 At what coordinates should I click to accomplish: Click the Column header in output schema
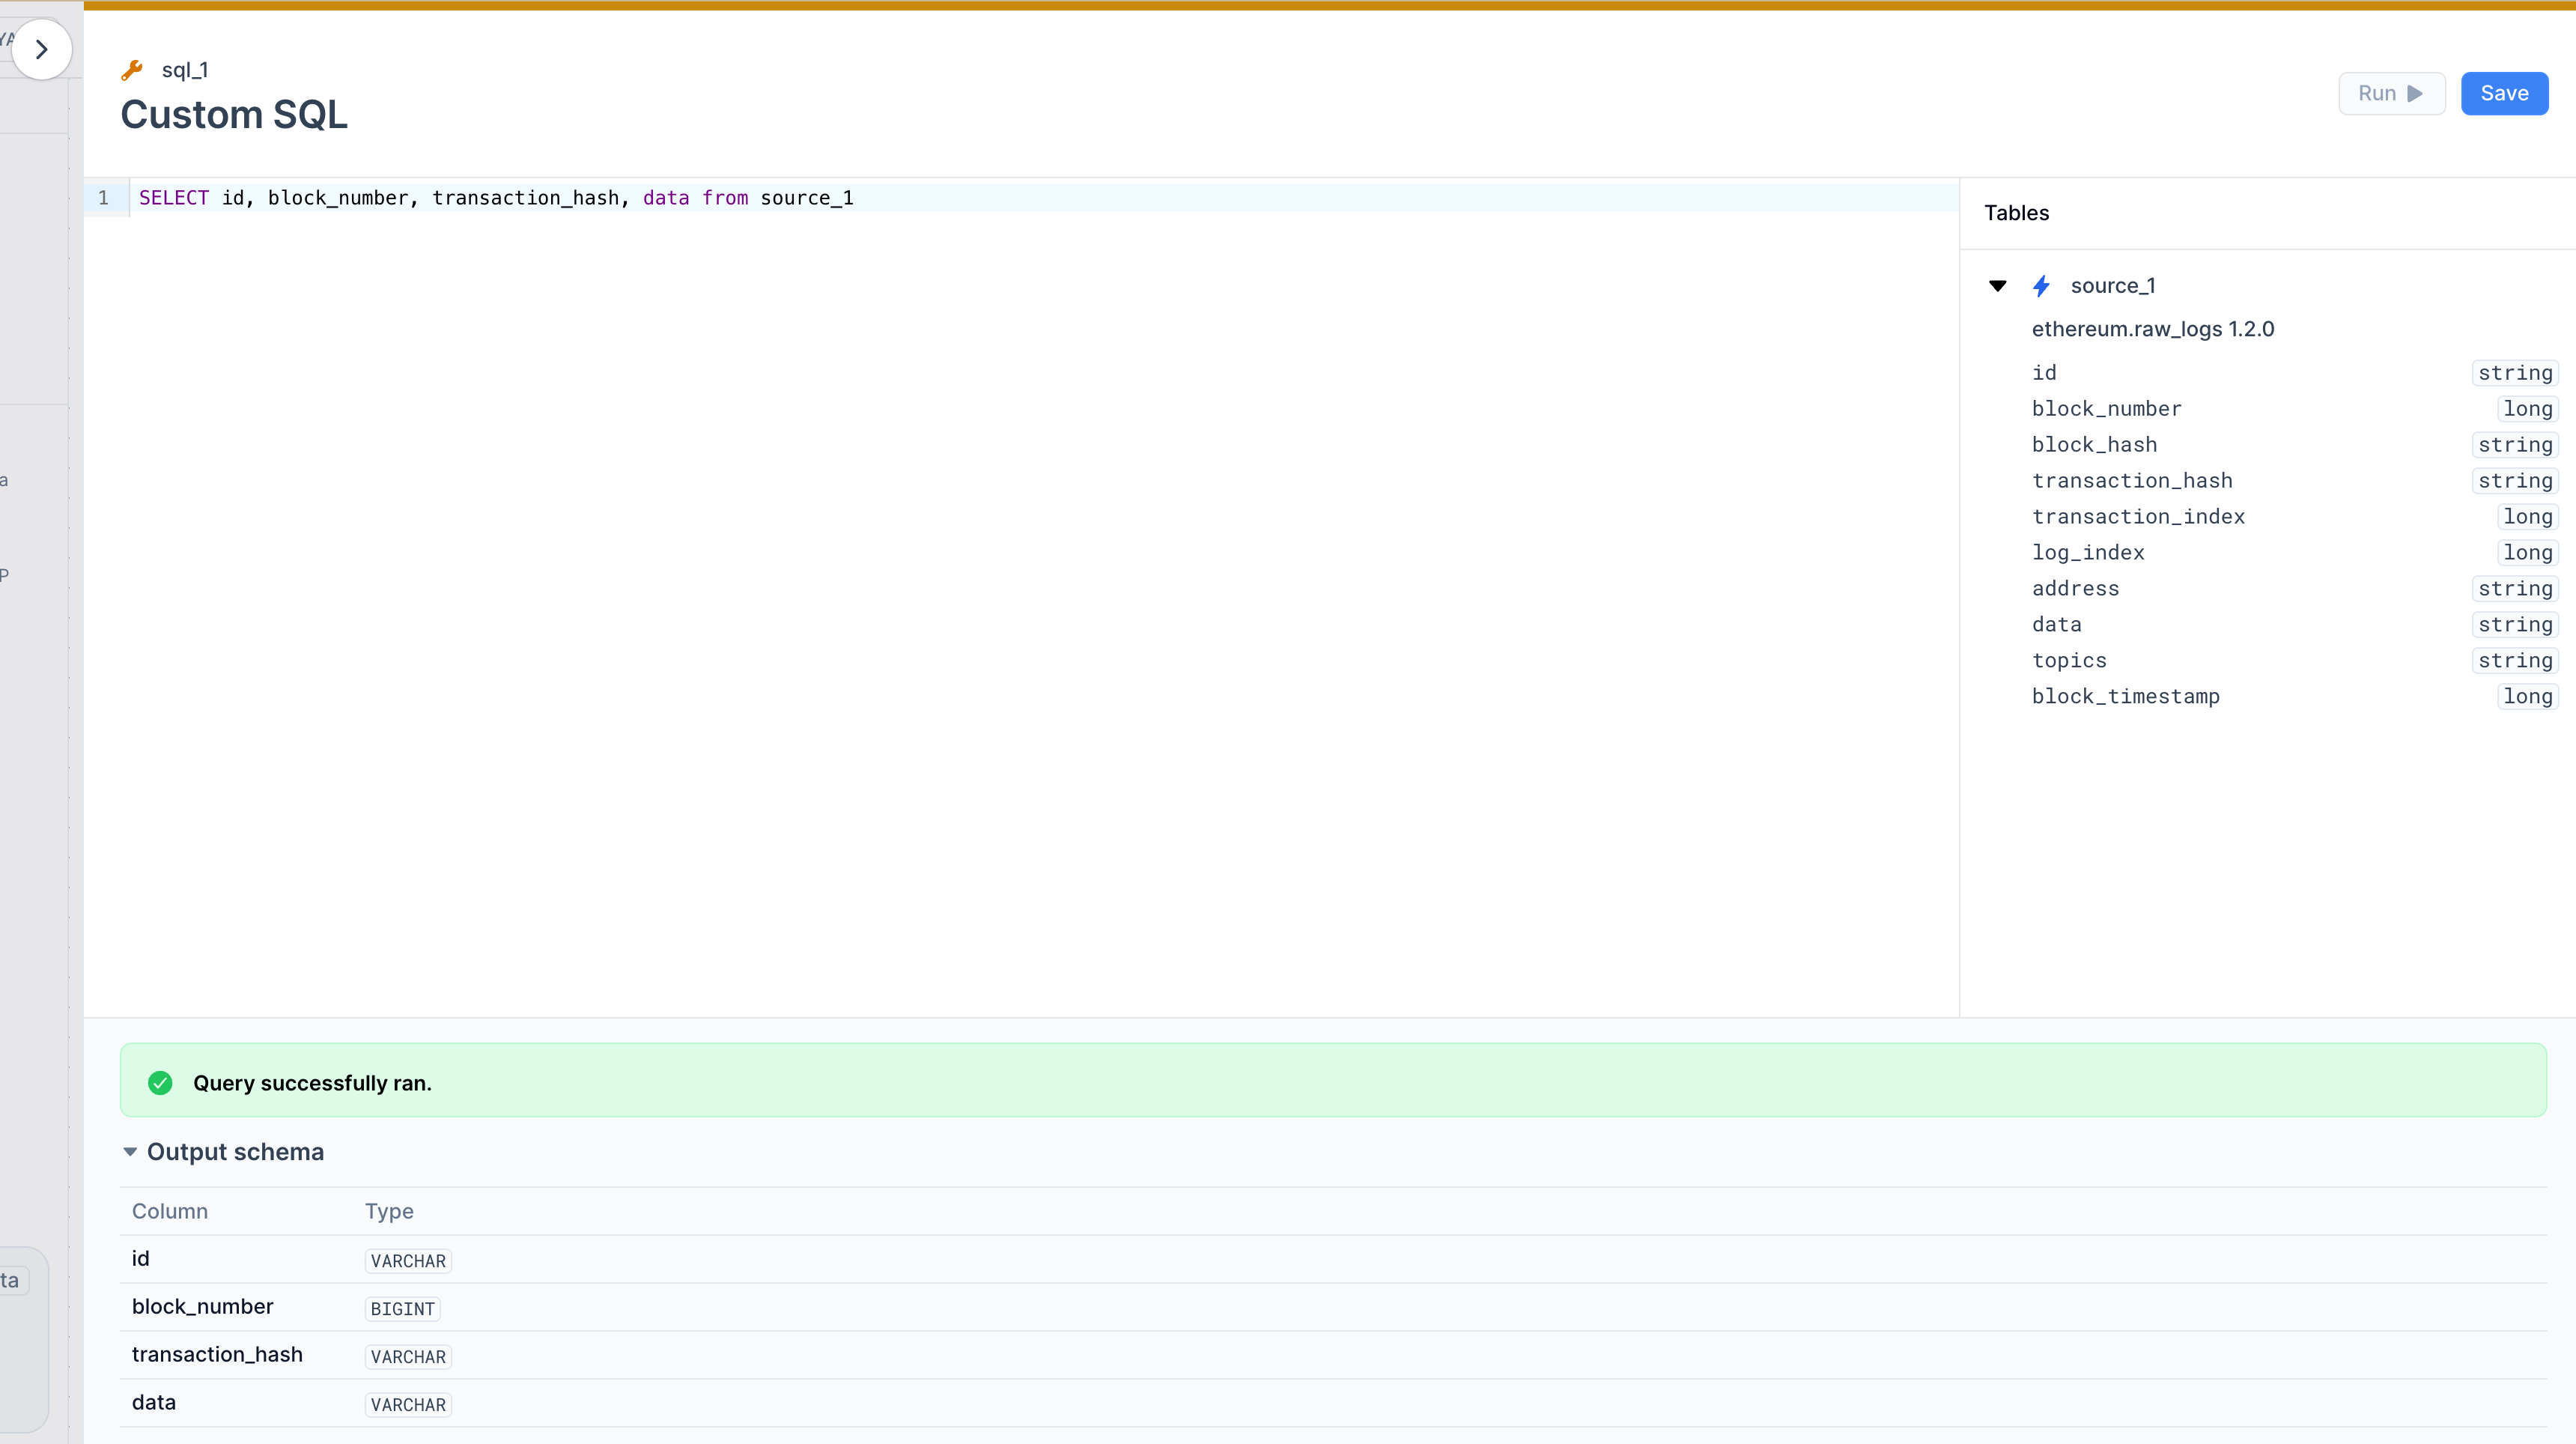pos(170,1211)
